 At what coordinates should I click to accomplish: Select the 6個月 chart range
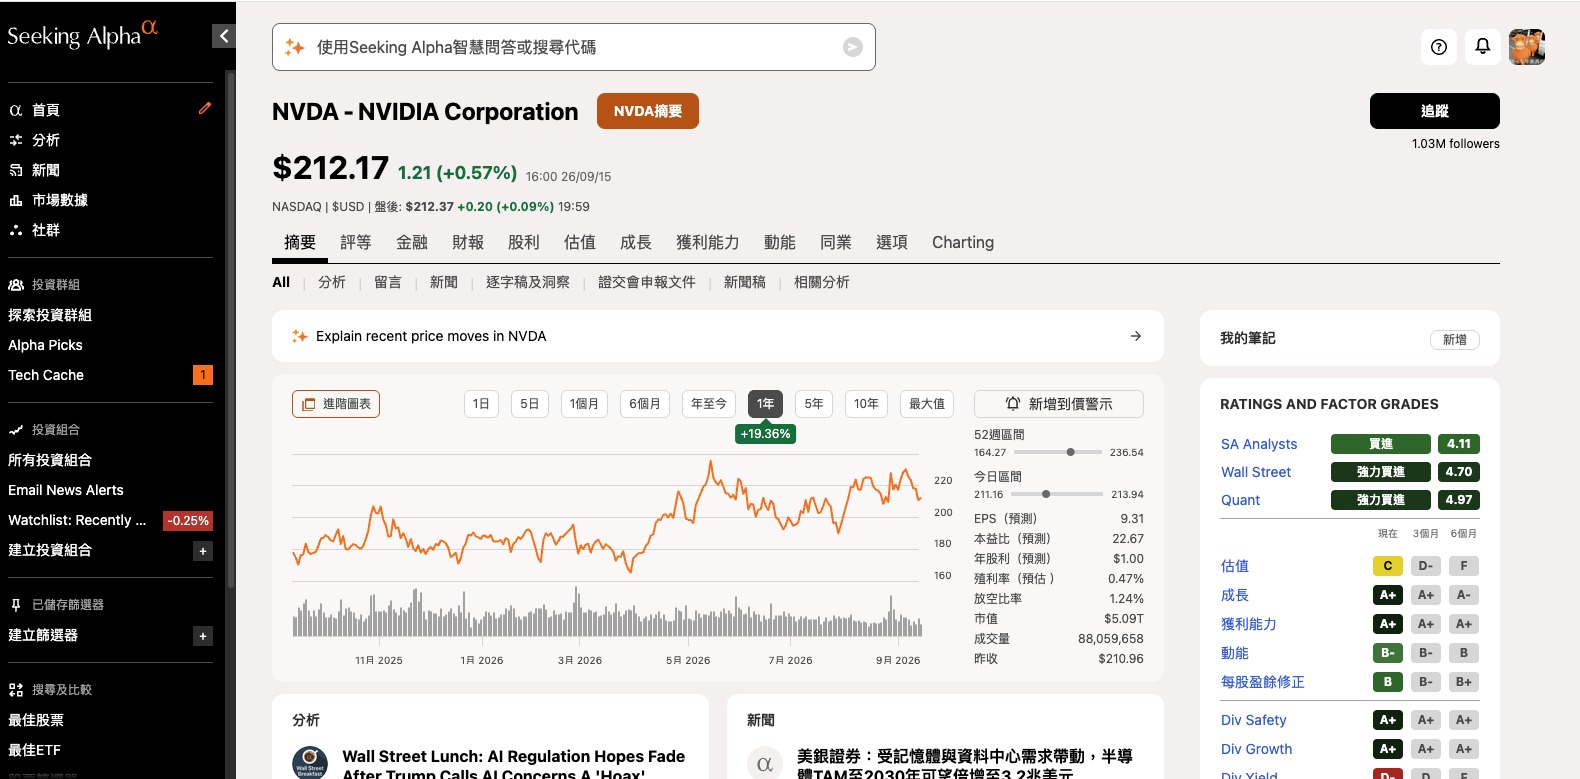click(x=645, y=404)
